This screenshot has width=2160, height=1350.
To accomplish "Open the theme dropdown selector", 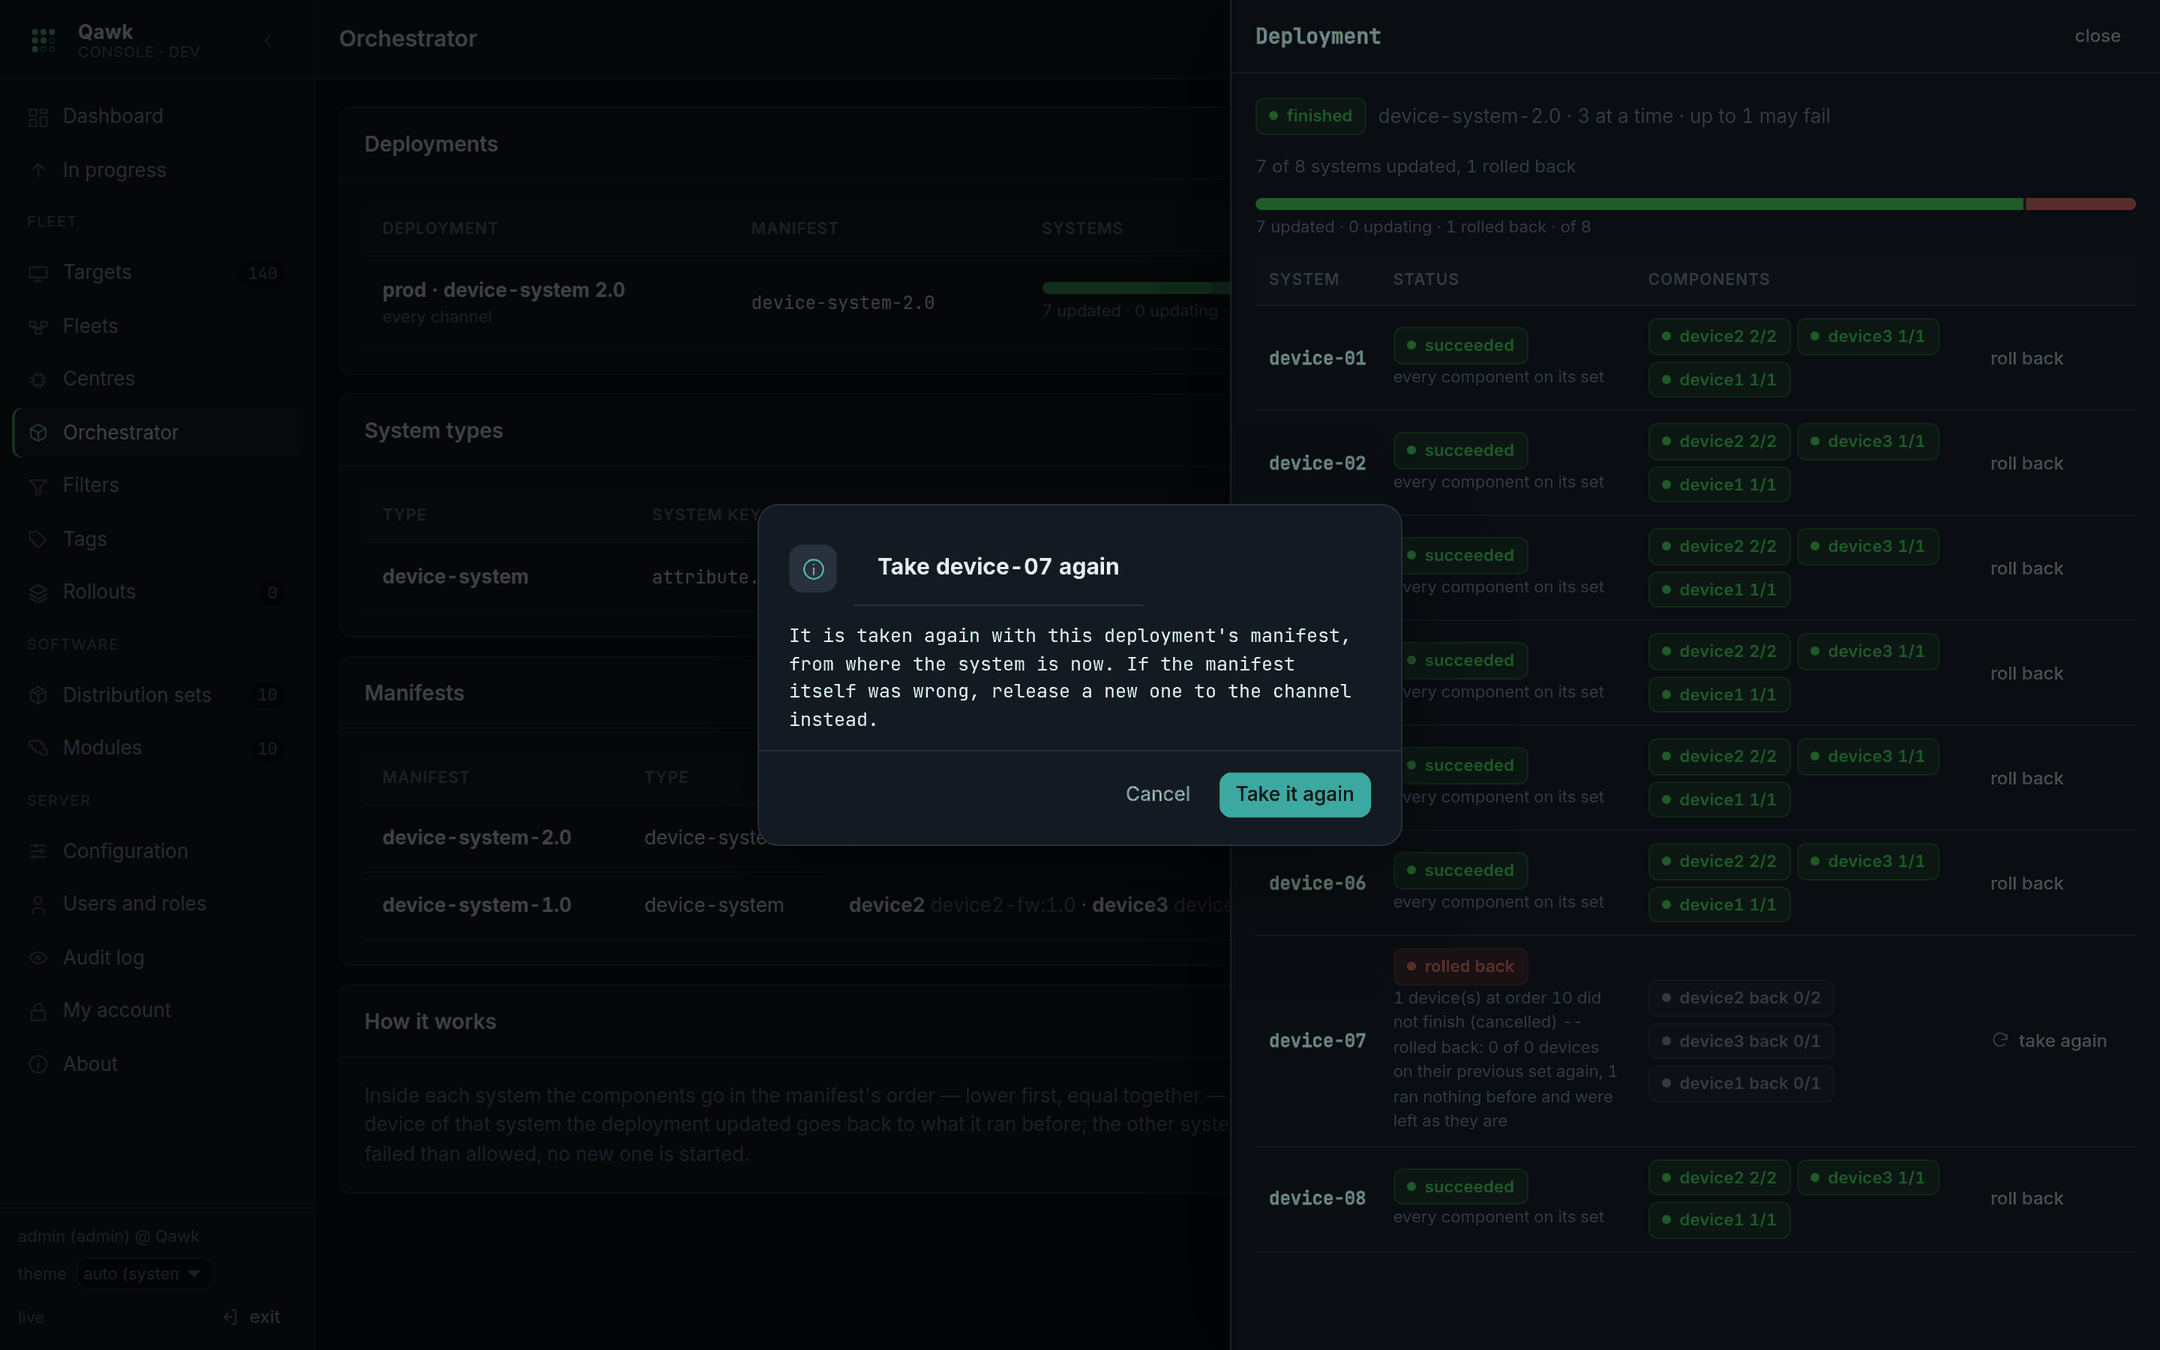I will (145, 1273).
